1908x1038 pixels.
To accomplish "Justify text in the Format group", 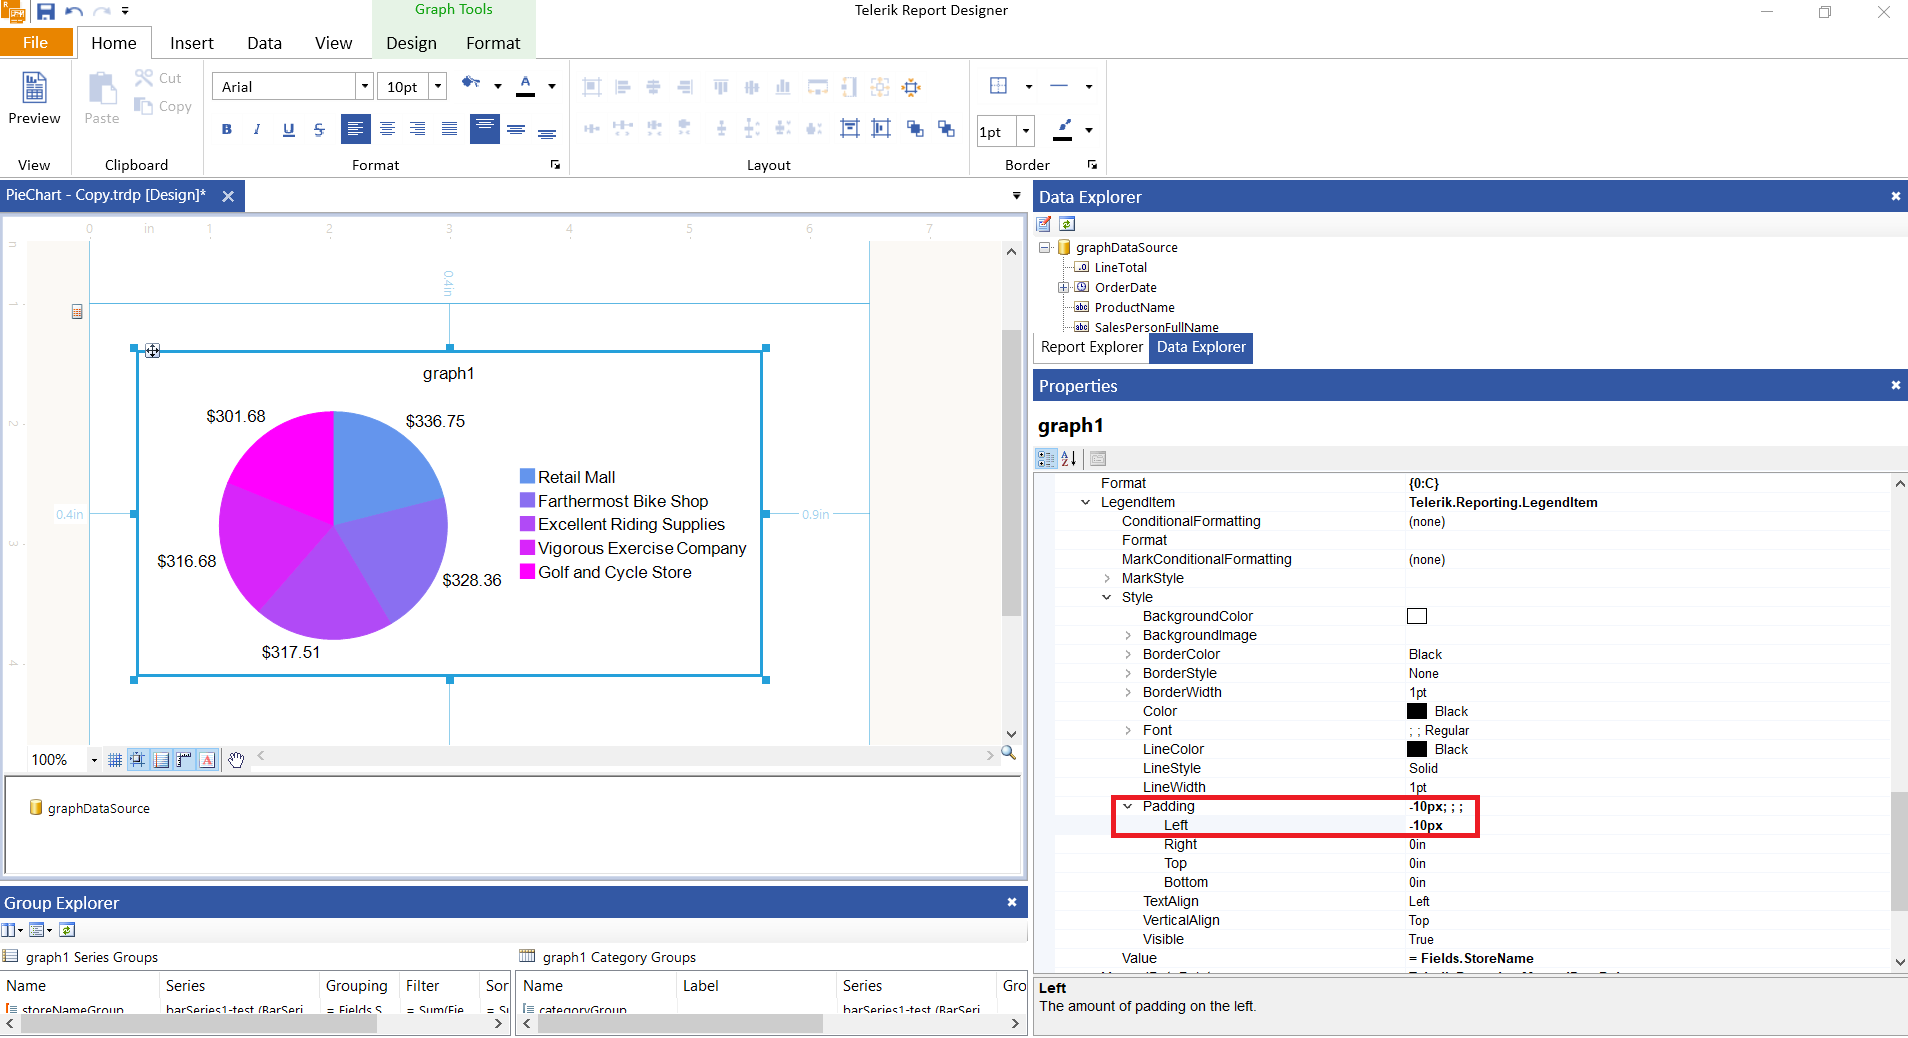I will [x=450, y=129].
